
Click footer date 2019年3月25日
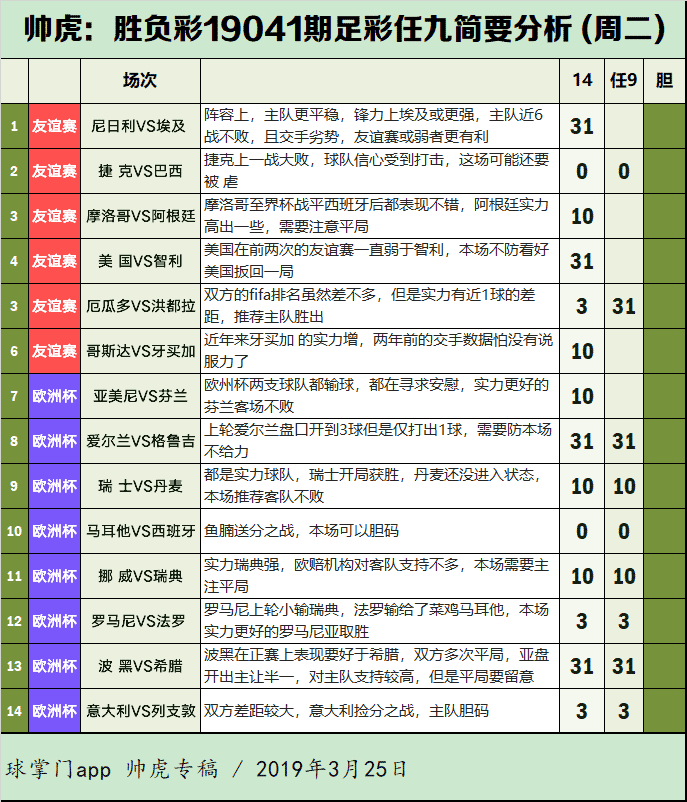point(331,769)
